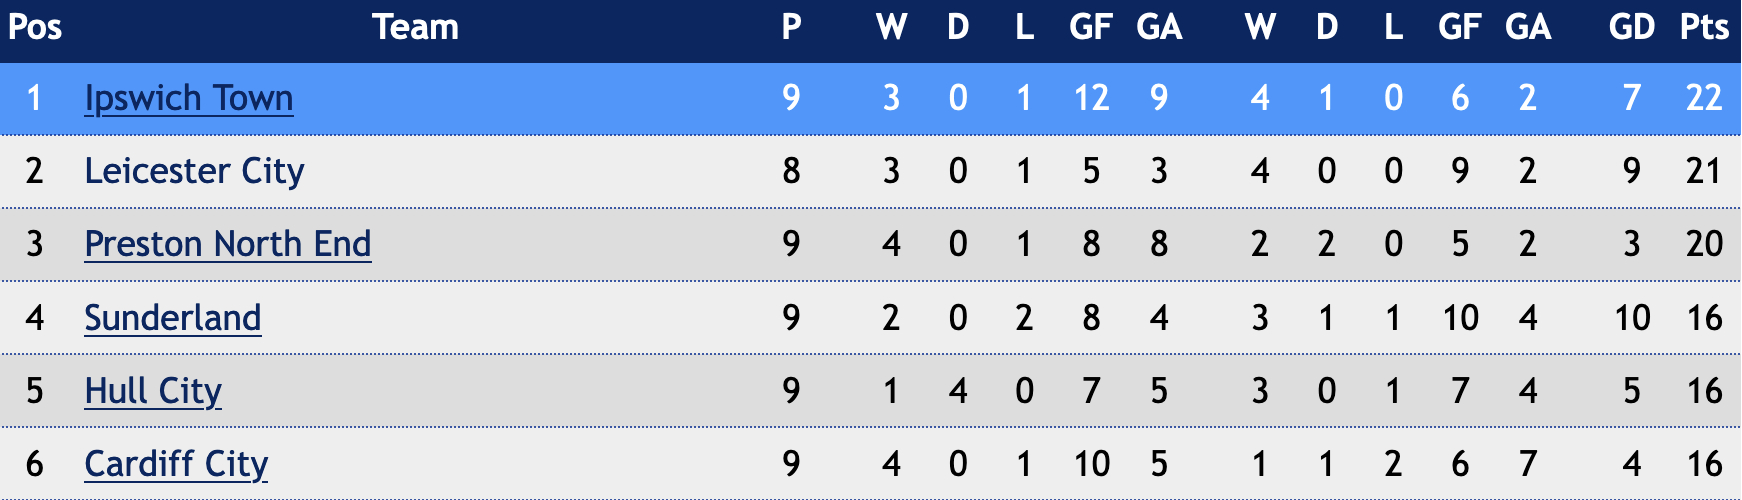Click Ipswich Town's home goals for 12

[1091, 98]
